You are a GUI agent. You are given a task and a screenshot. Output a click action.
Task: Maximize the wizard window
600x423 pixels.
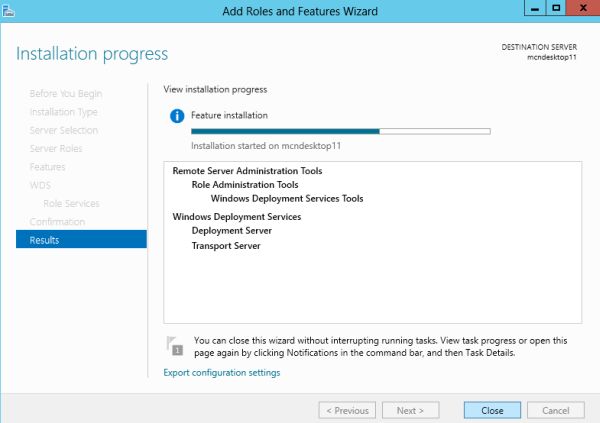pos(556,8)
